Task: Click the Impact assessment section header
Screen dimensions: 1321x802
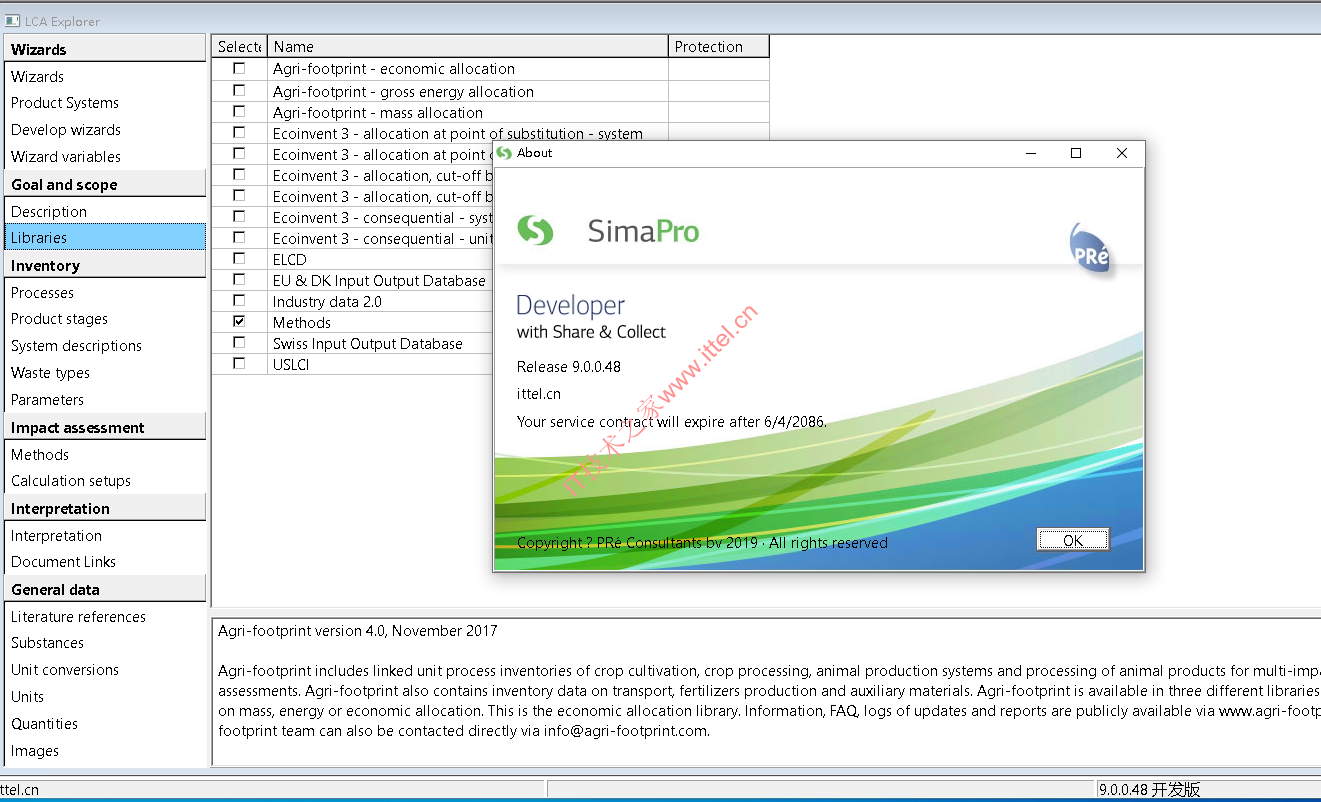Action: pyautogui.click(x=105, y=427)
